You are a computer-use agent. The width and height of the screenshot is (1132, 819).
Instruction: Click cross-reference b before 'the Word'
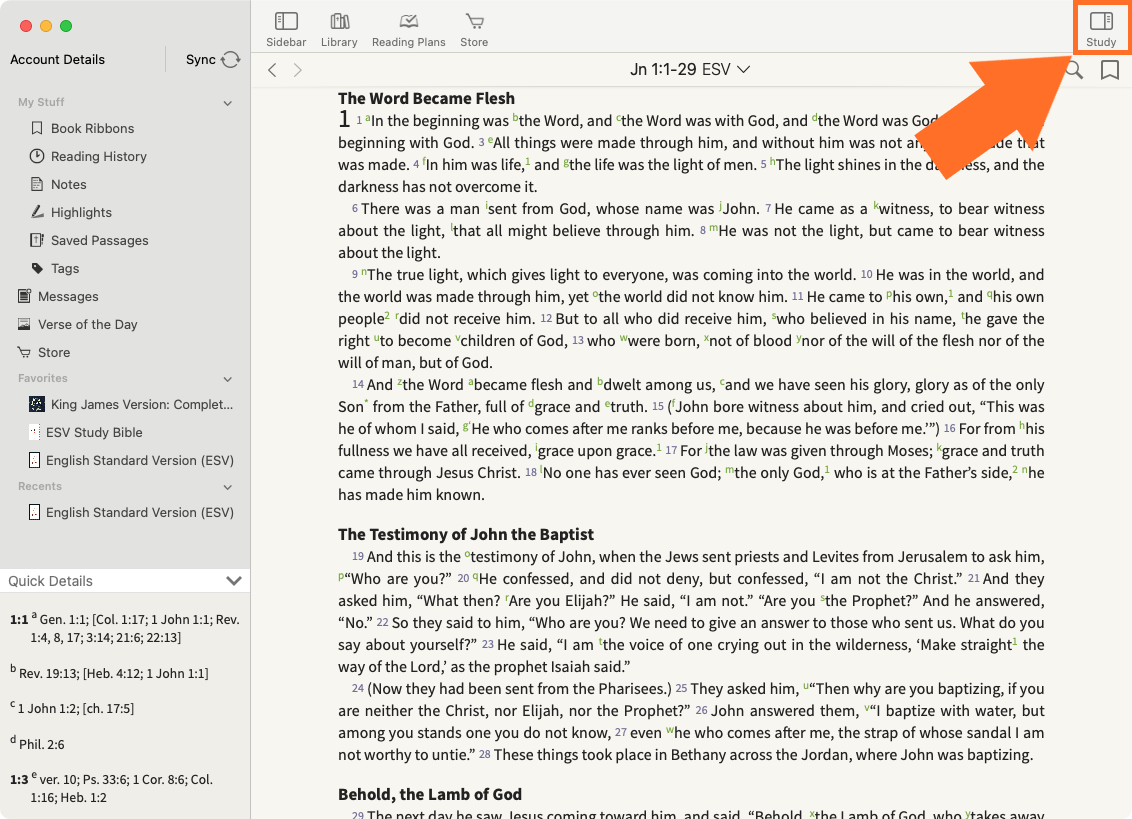coord(515,117)
